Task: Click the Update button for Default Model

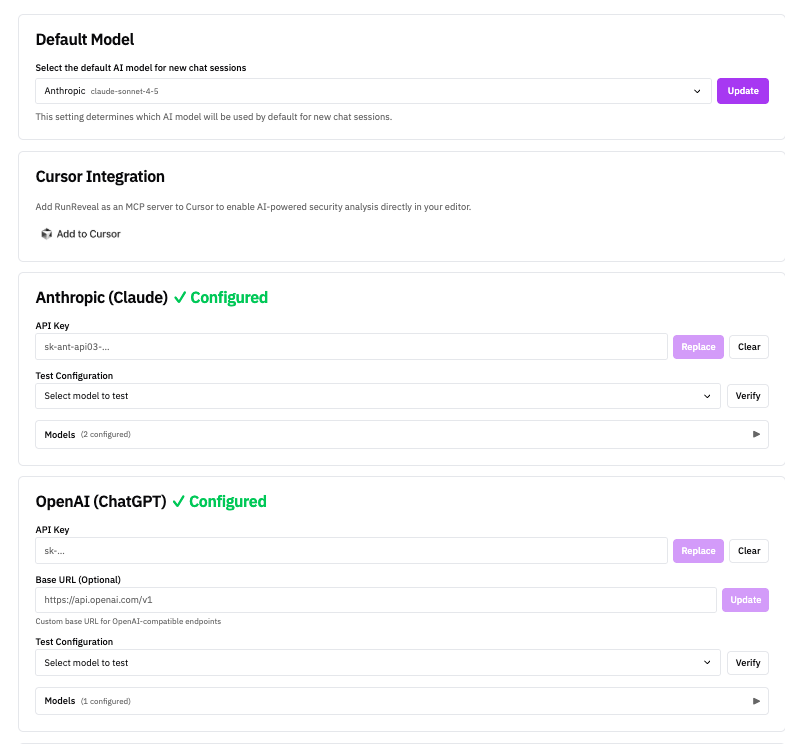Action: pos(742,91)
